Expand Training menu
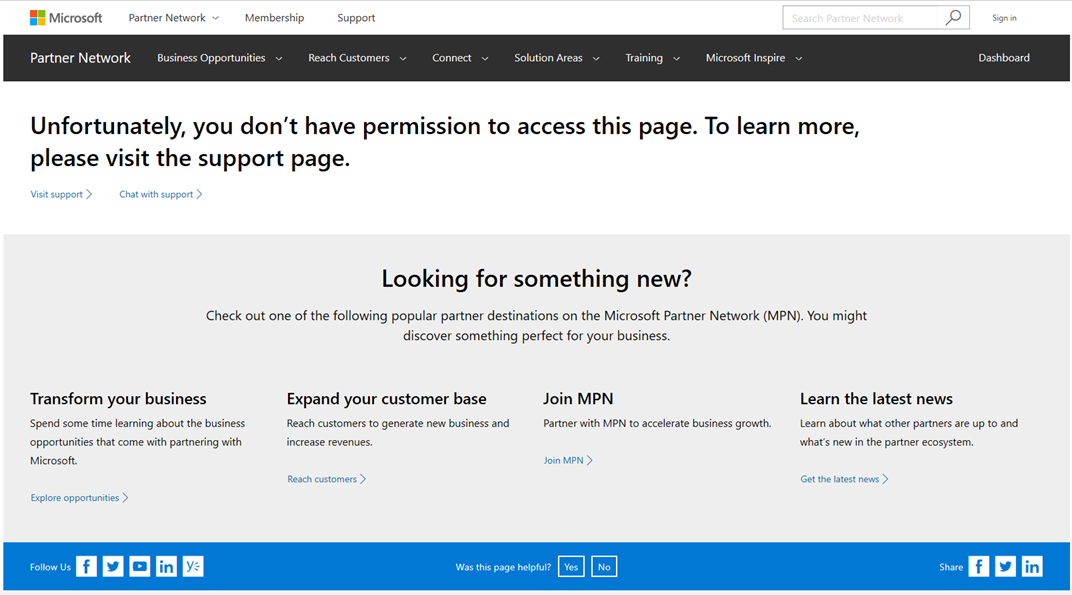This screenshot has height=595, width=1072. pyautogui.click(x=652, y=58)
